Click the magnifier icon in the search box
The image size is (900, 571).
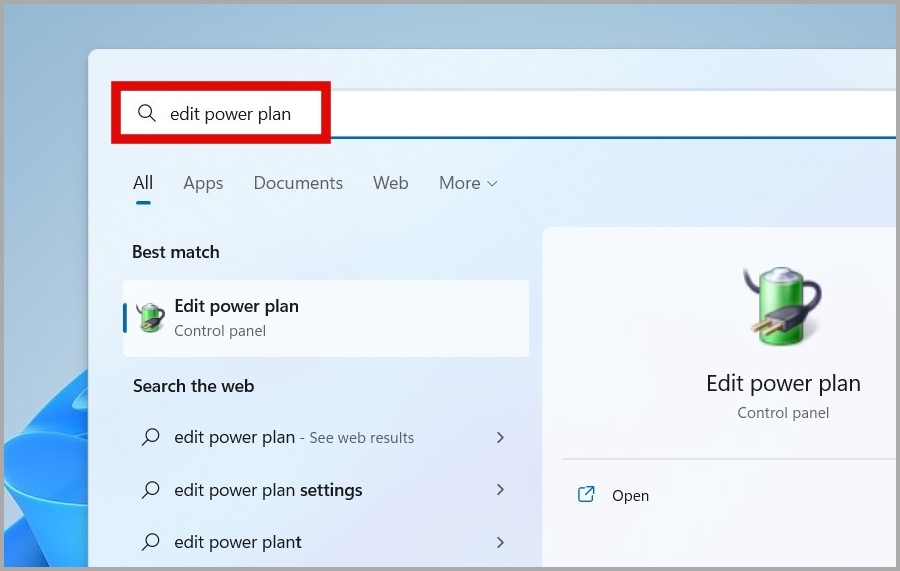coord(147,113)
